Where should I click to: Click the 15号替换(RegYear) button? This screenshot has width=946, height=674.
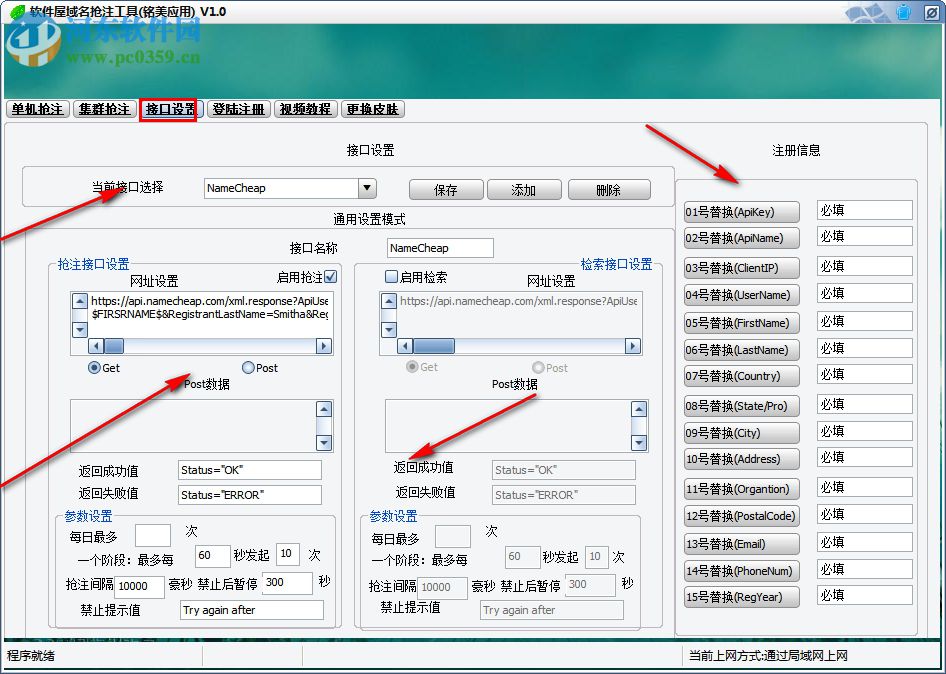coord(741,596)
